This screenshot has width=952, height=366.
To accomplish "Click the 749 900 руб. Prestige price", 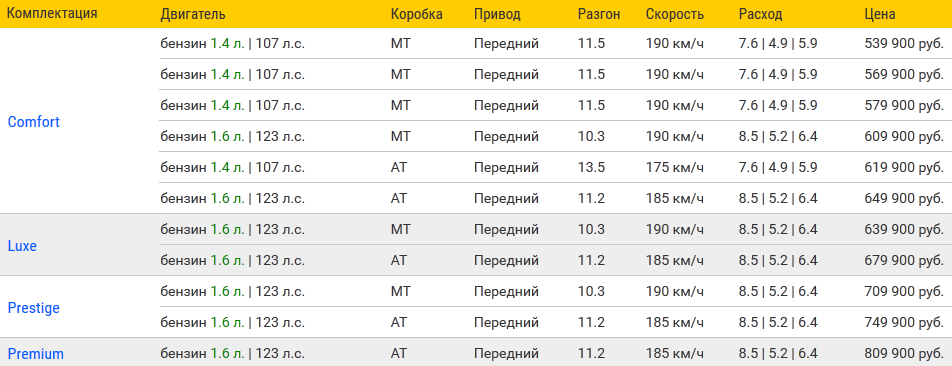I will pyautogui.click(x=903, y=322).
